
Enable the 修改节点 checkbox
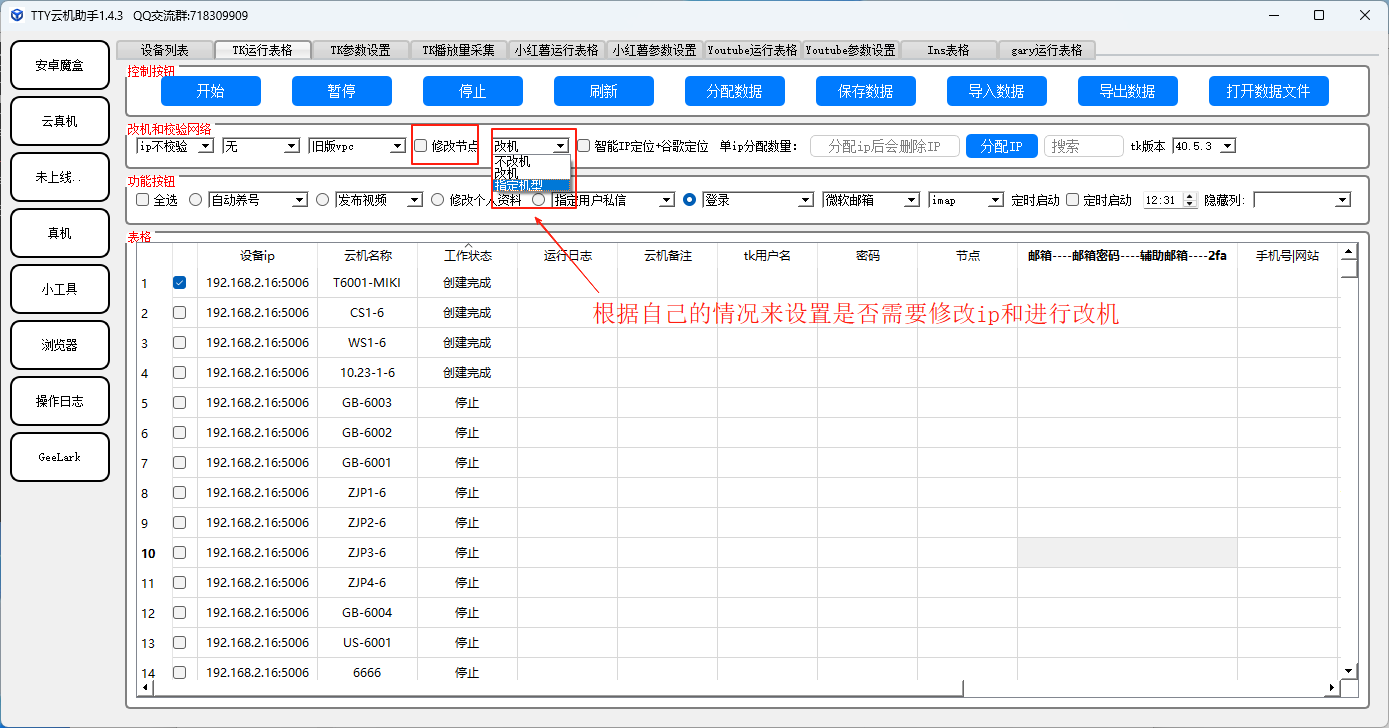point(421,146)
